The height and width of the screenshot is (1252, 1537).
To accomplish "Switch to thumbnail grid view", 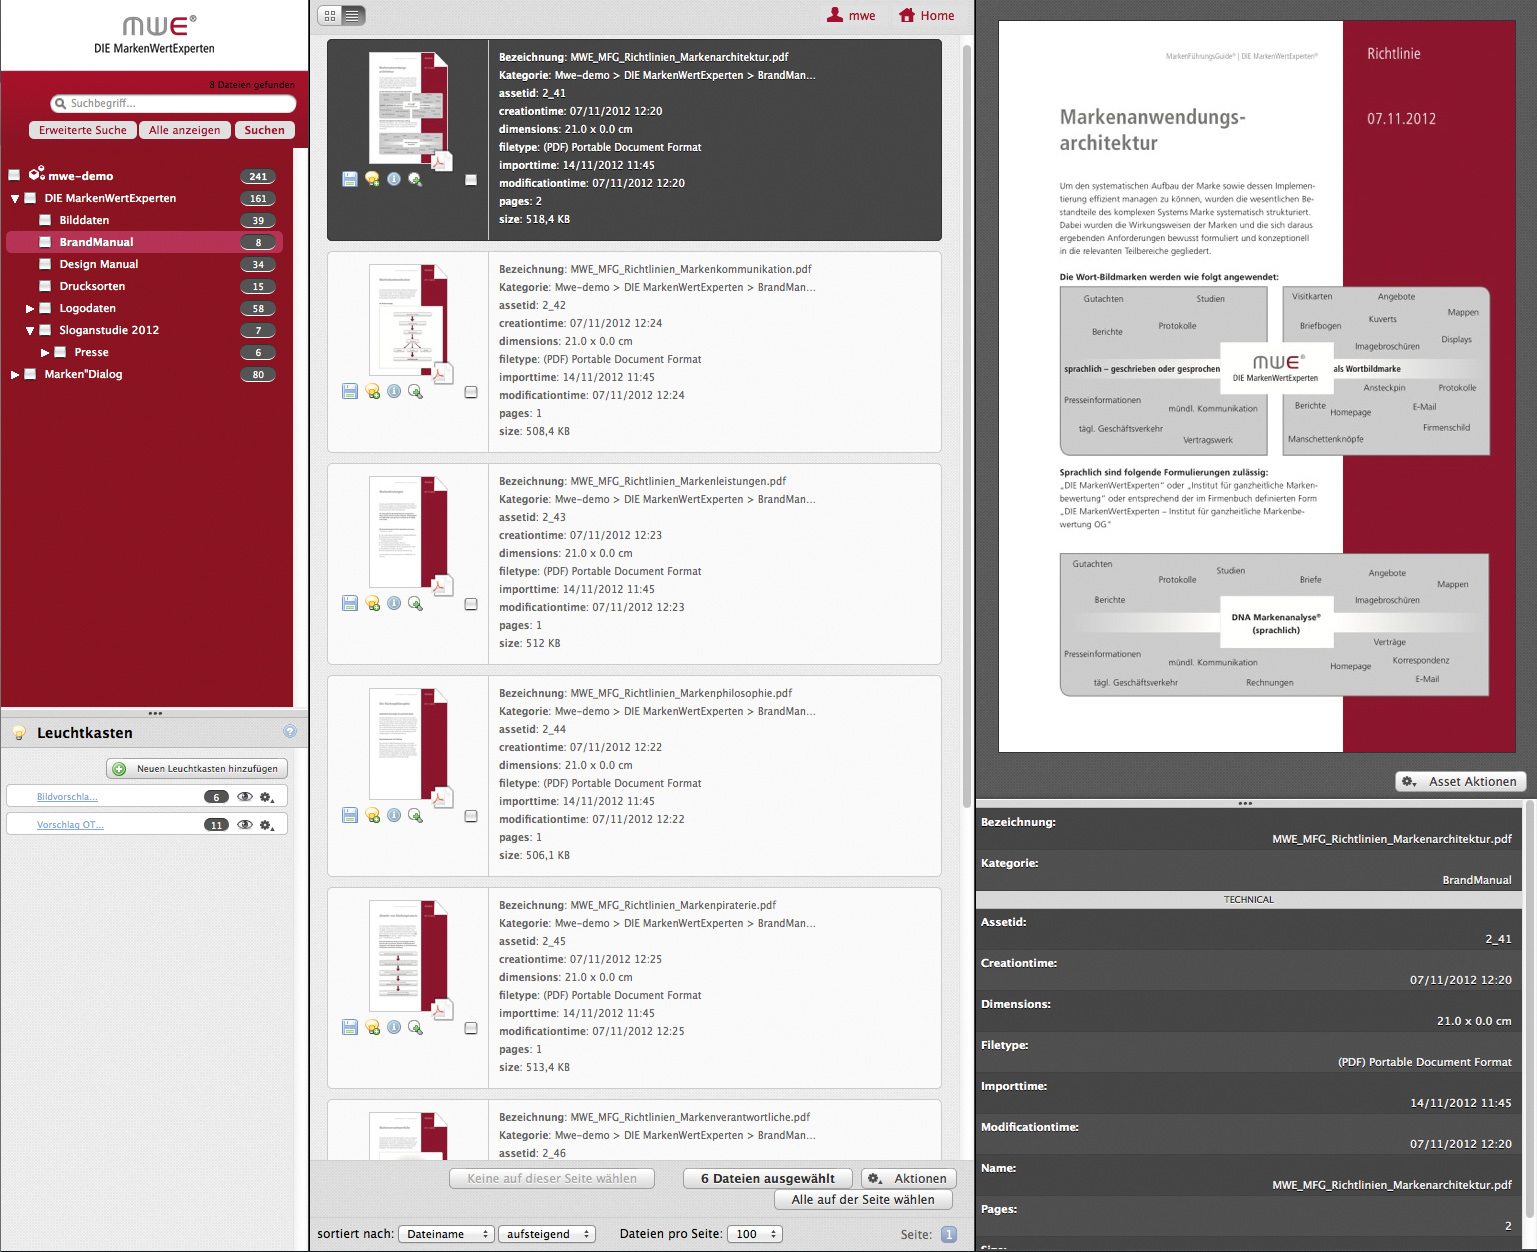I will click(330, 16).
